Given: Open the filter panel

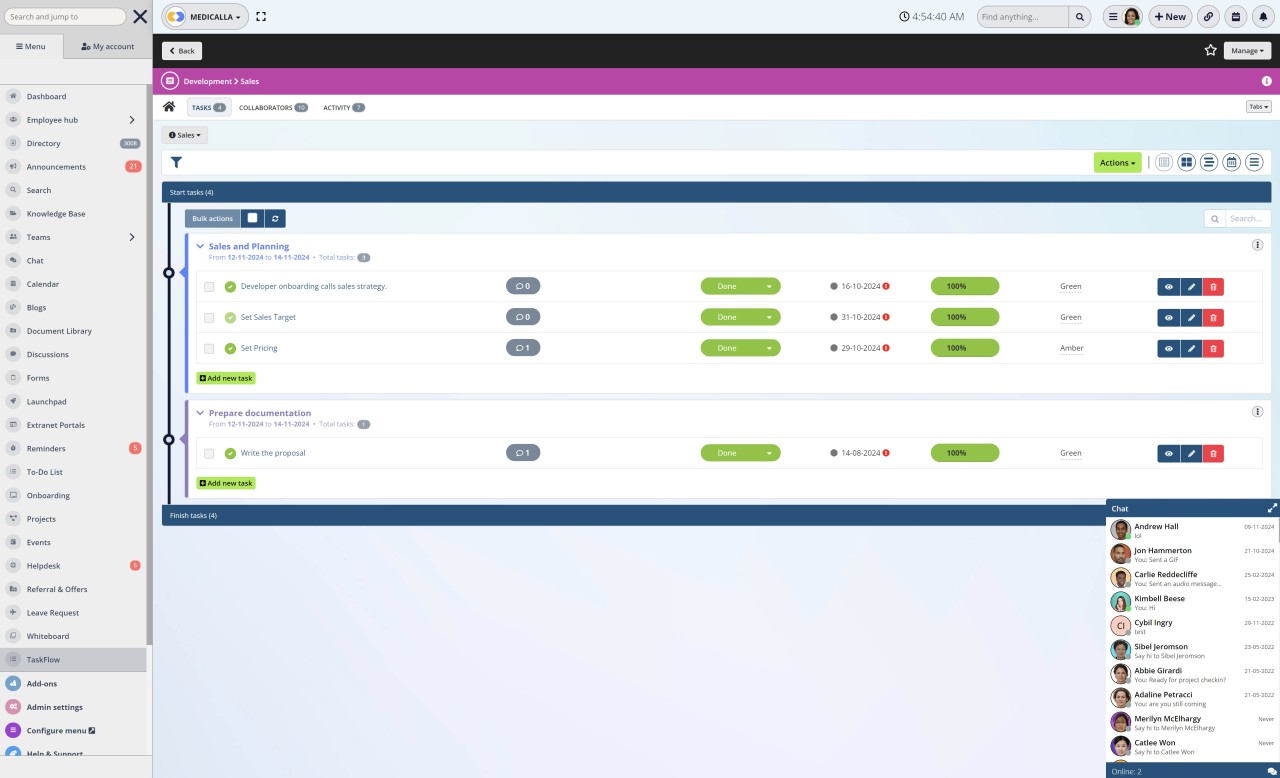Looking at the screenshot, I should (x=175, y=161).
